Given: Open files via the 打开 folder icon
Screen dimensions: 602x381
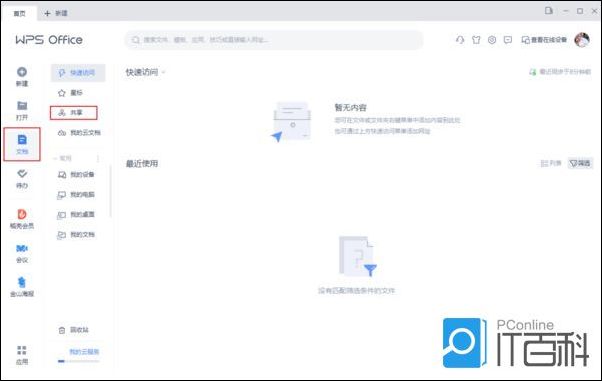Looking at the screenshot, I should coord(22,106).
